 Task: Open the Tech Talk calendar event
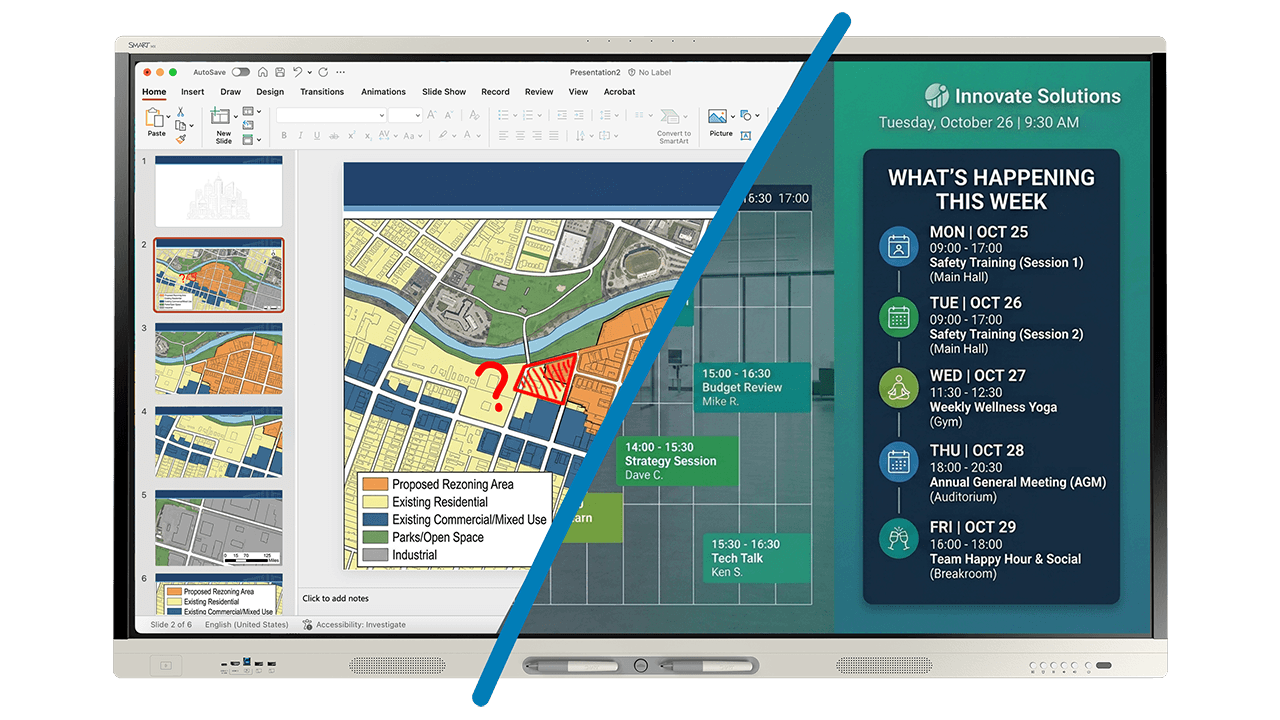coord(758,558)
